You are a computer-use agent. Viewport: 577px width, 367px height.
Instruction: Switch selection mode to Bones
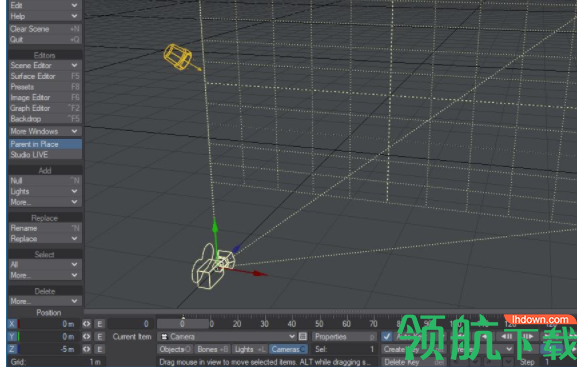pos(212,349)
